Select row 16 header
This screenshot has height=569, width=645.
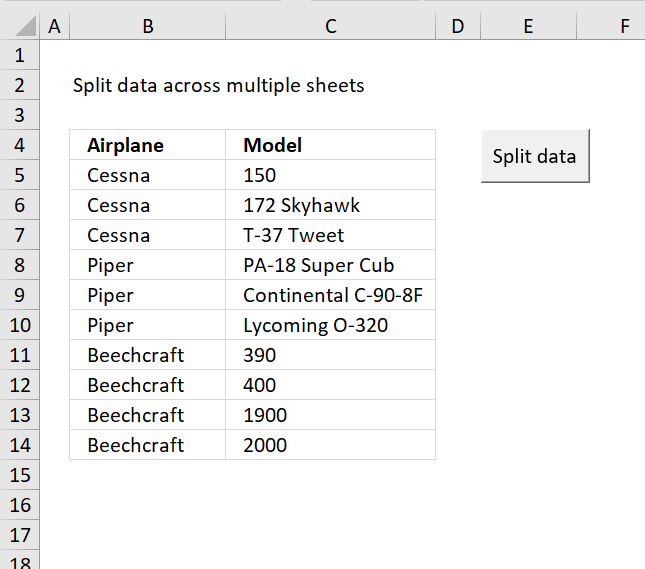[x=20, y=506]
